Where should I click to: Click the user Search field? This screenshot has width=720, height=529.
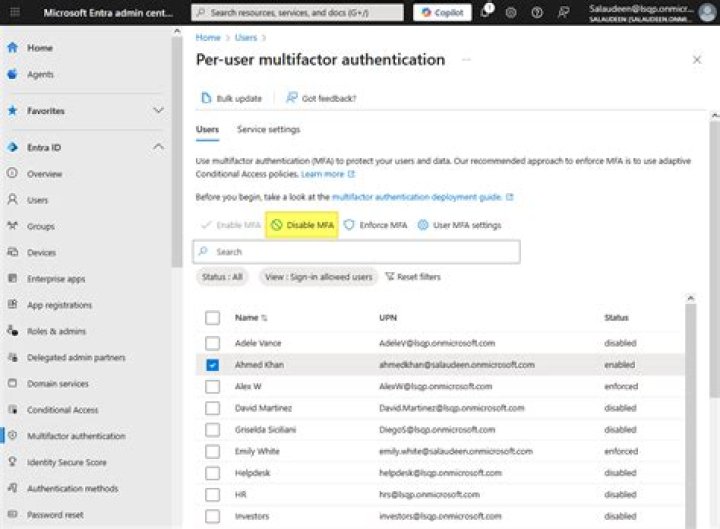356,252
